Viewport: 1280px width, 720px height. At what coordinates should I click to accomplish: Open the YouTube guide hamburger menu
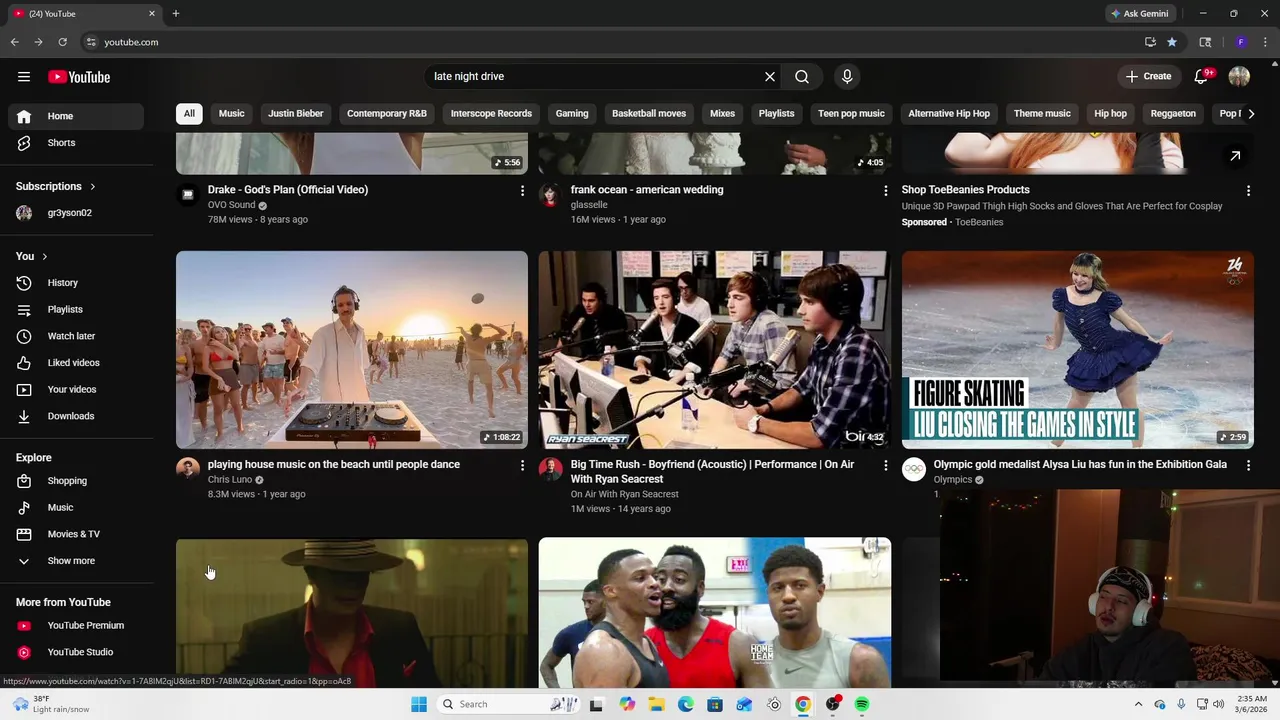(24, 77)
